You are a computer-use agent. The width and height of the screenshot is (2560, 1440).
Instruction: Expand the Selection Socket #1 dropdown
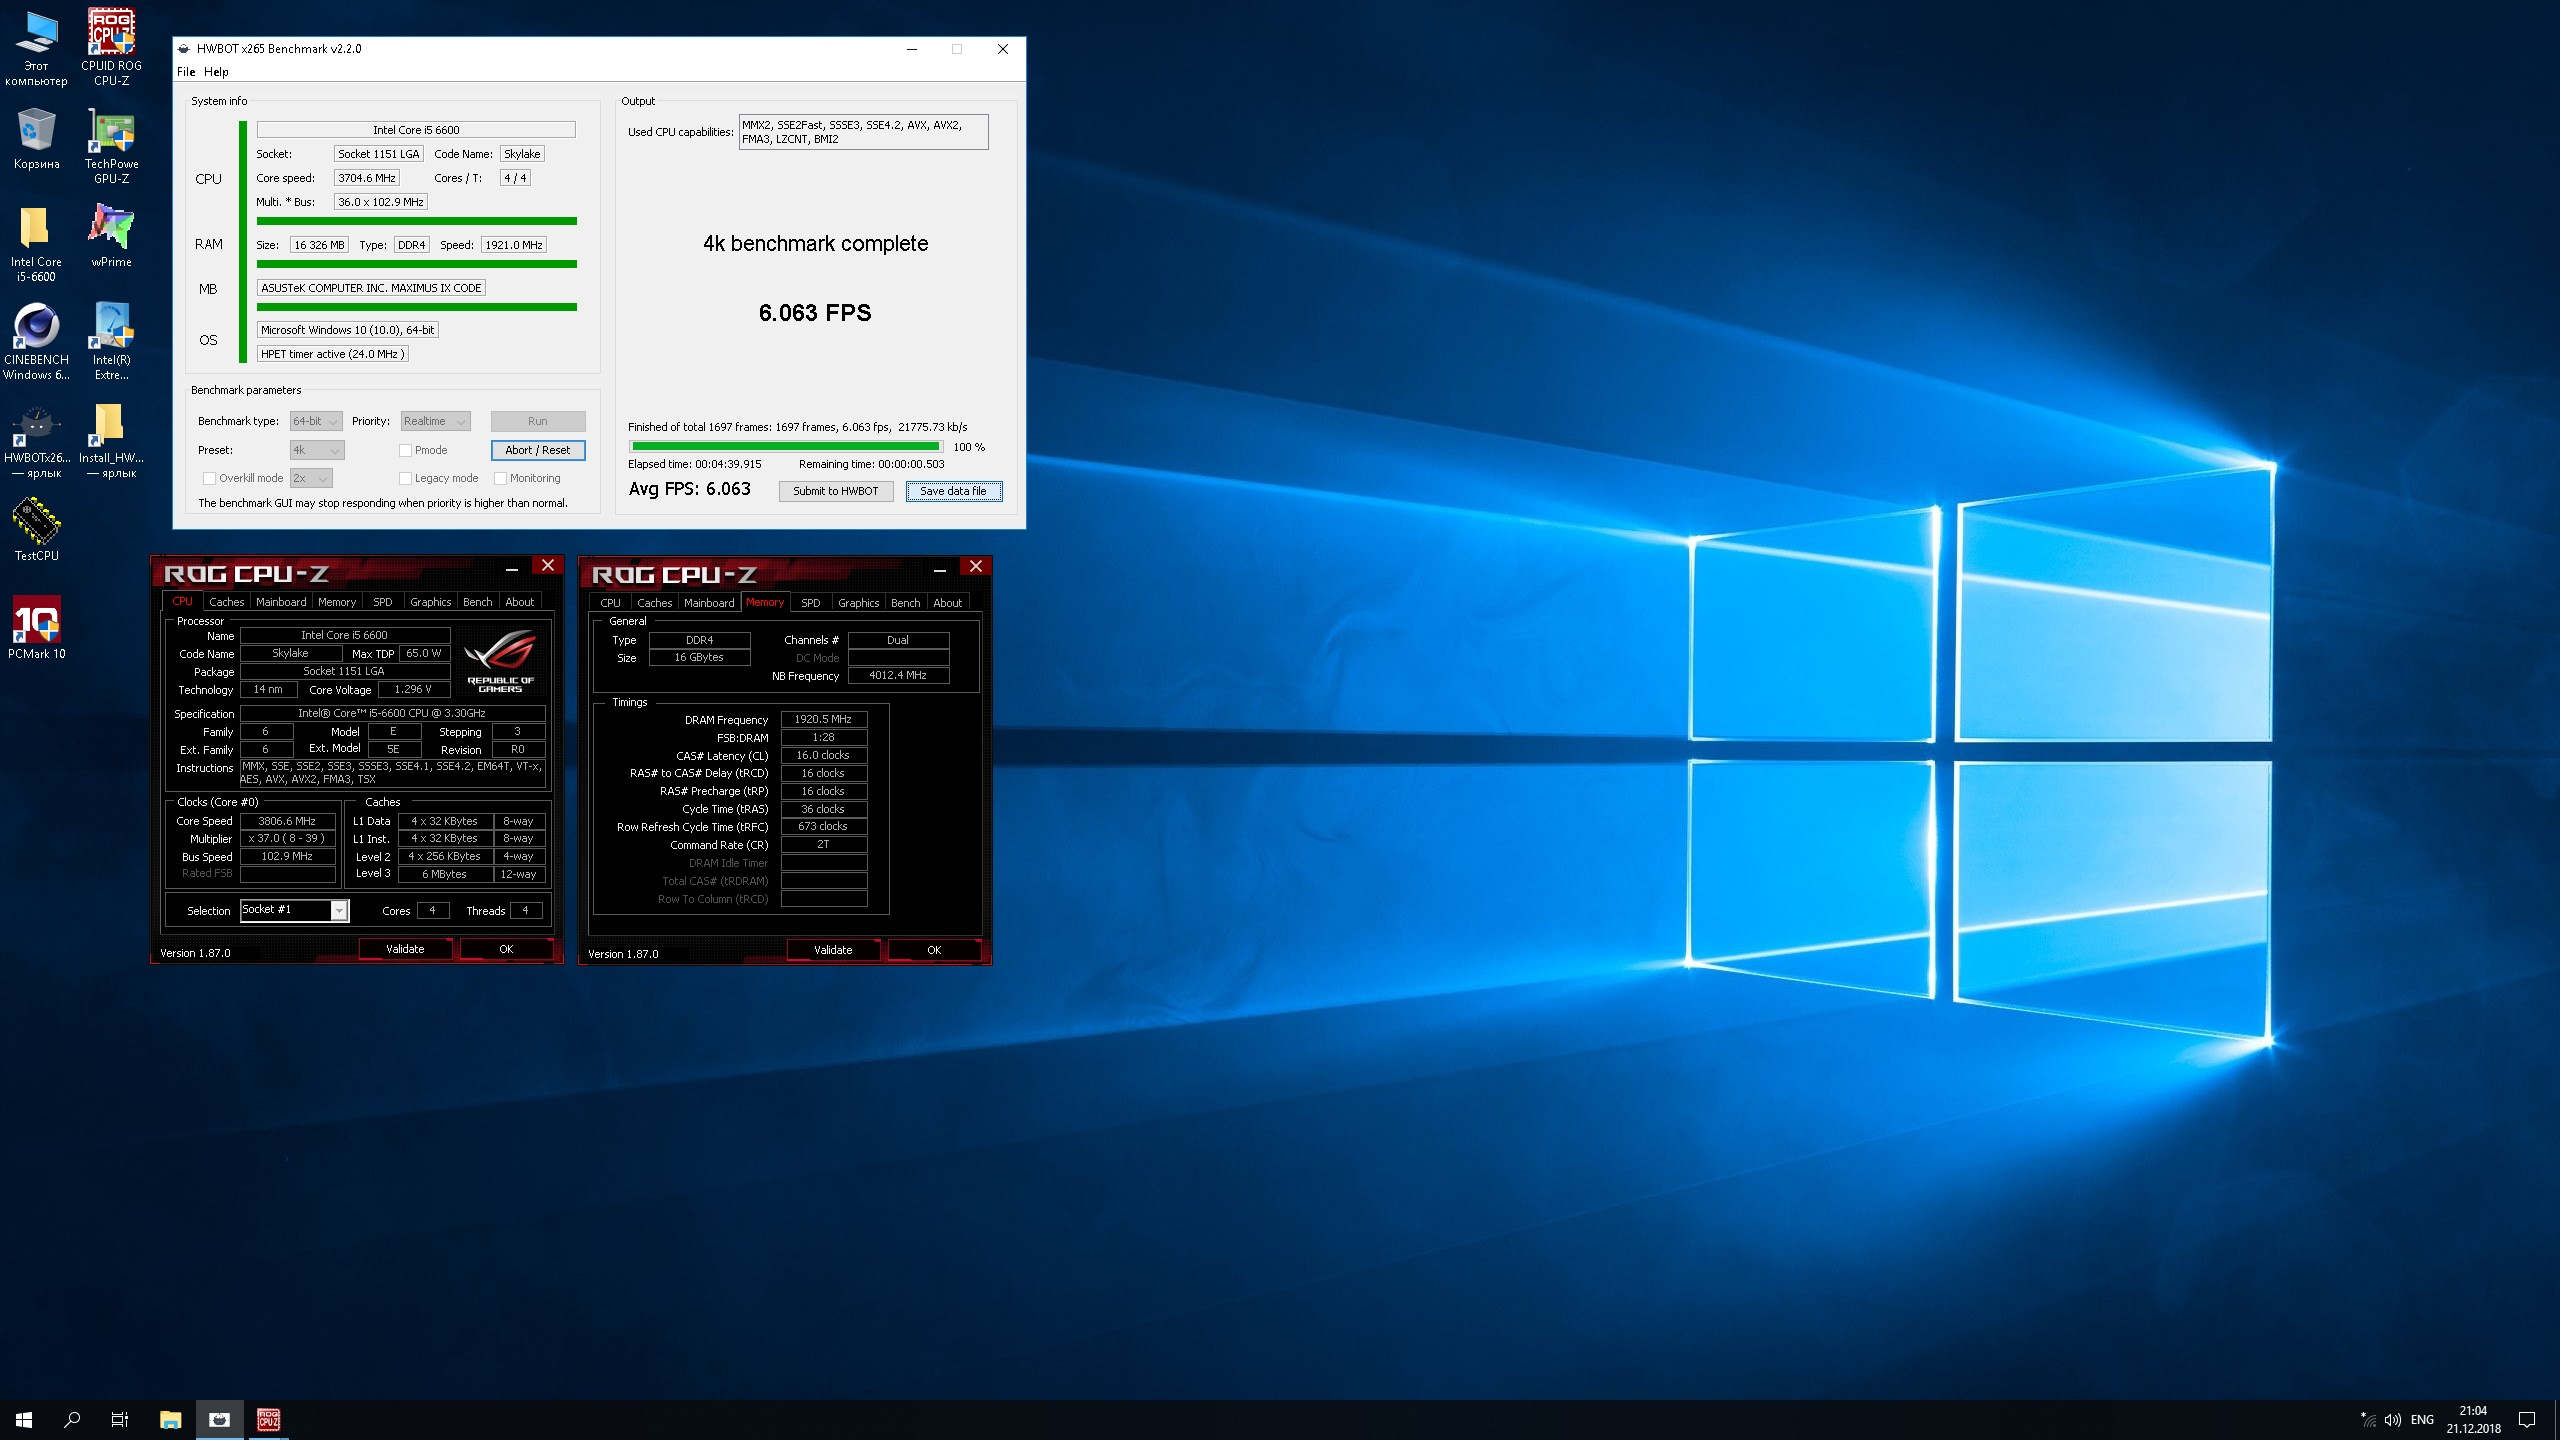(339, 910)
